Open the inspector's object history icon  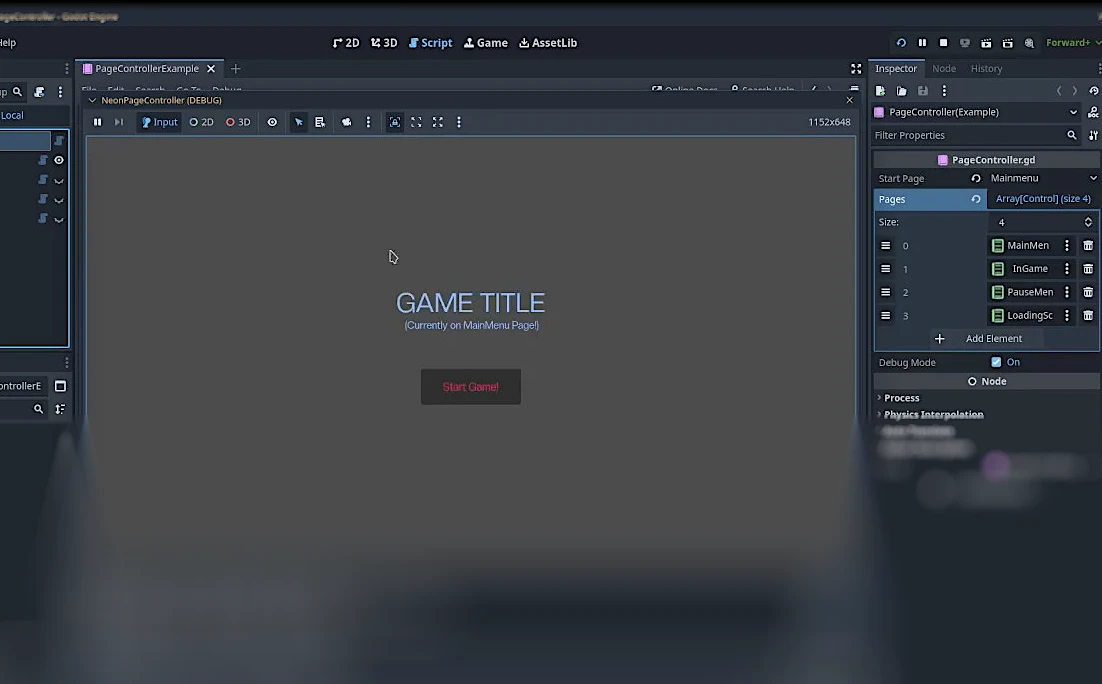pyautogui.click(x=1093, y=91)
